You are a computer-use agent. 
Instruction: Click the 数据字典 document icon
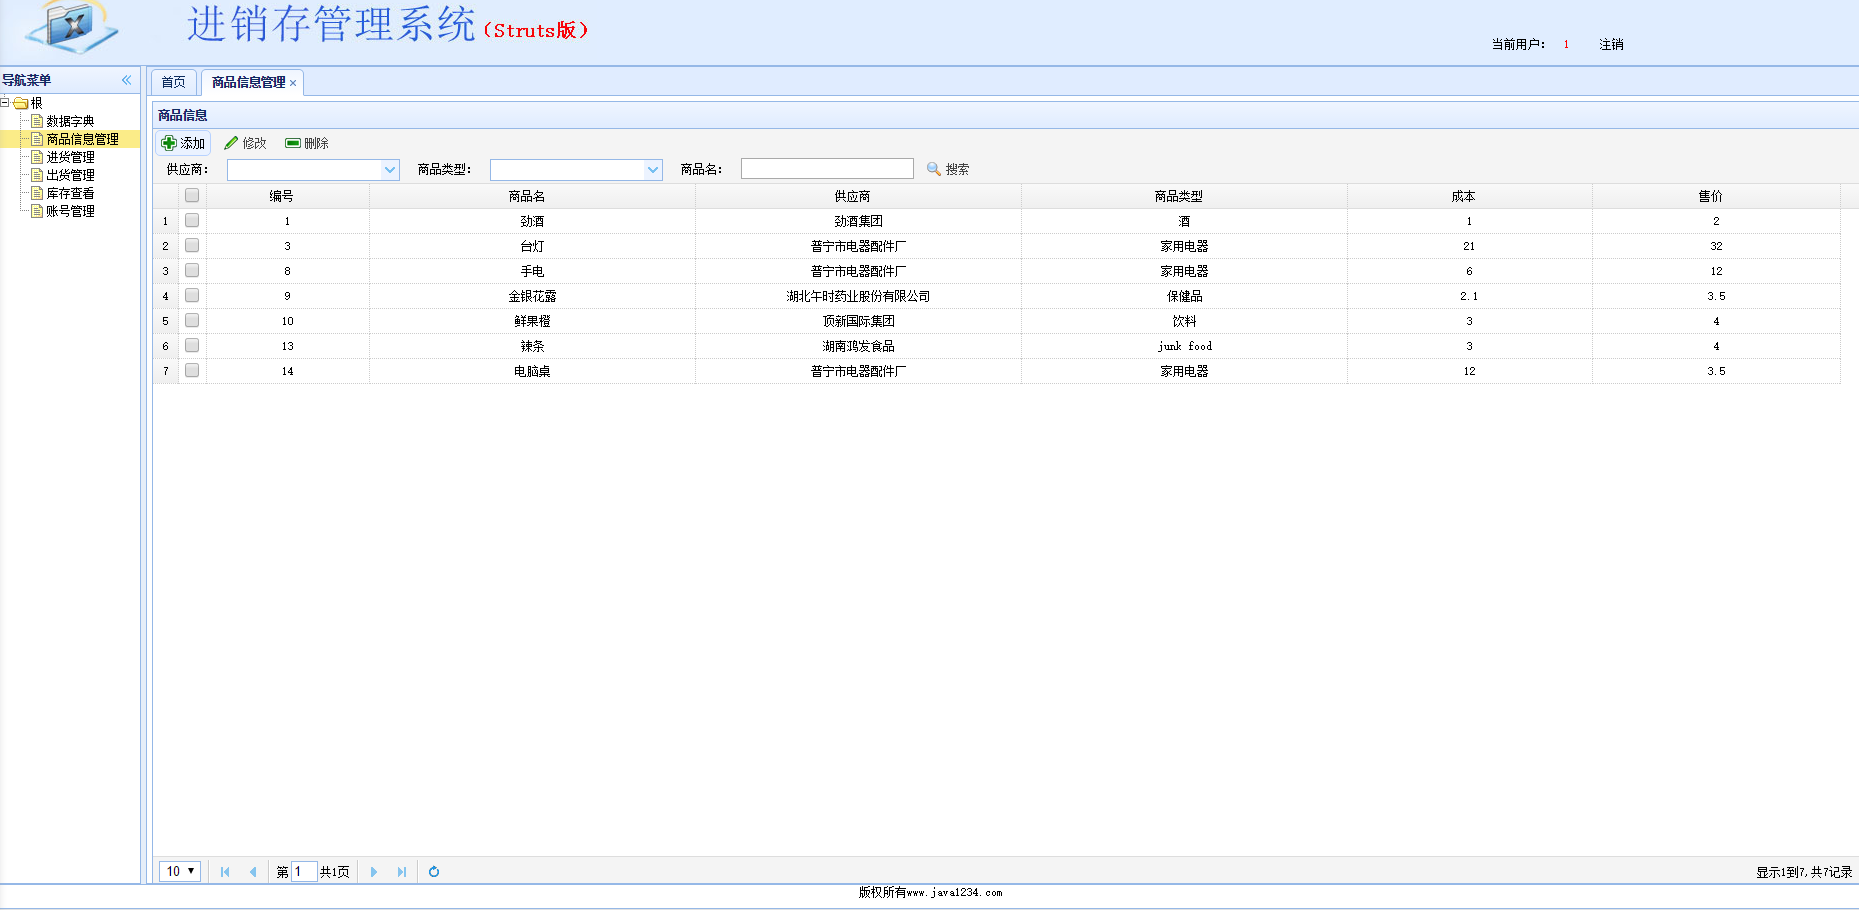pos(37,121)
